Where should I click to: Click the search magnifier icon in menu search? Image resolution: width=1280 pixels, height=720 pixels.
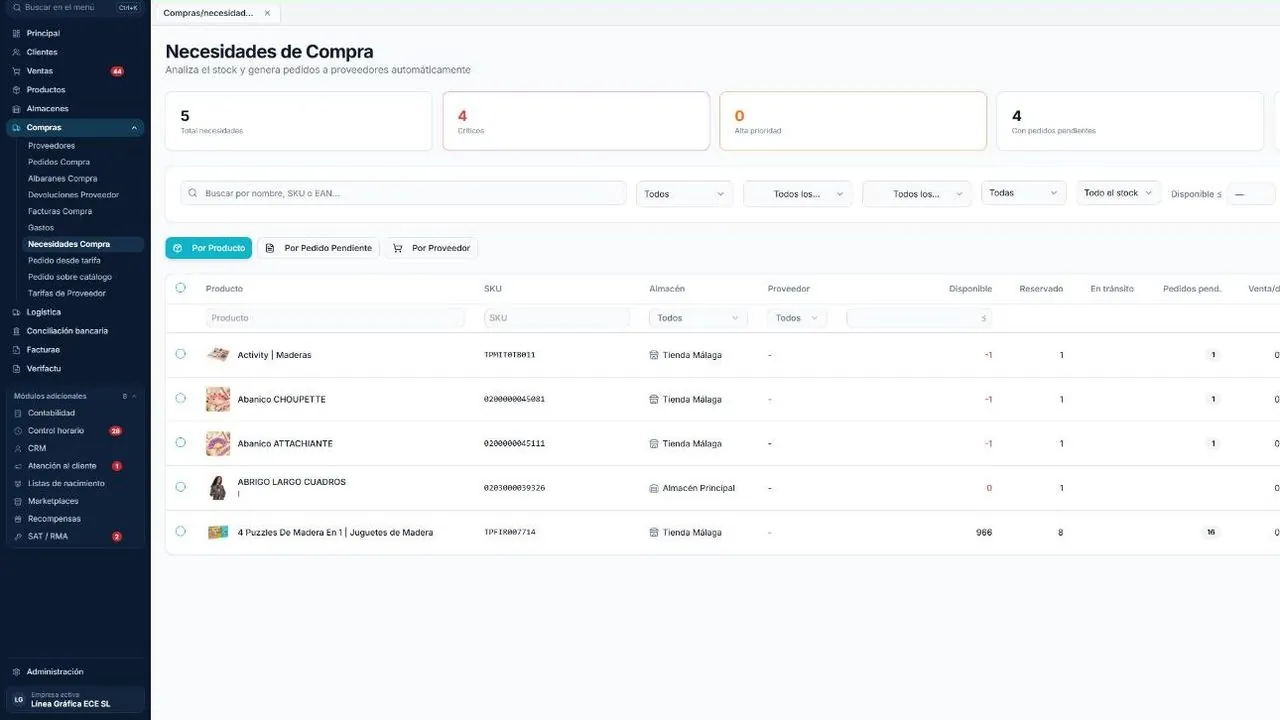[x=16, y=7]
